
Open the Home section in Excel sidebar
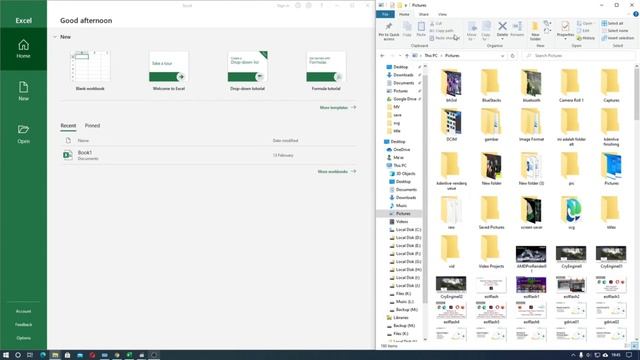tap(23, 49)
